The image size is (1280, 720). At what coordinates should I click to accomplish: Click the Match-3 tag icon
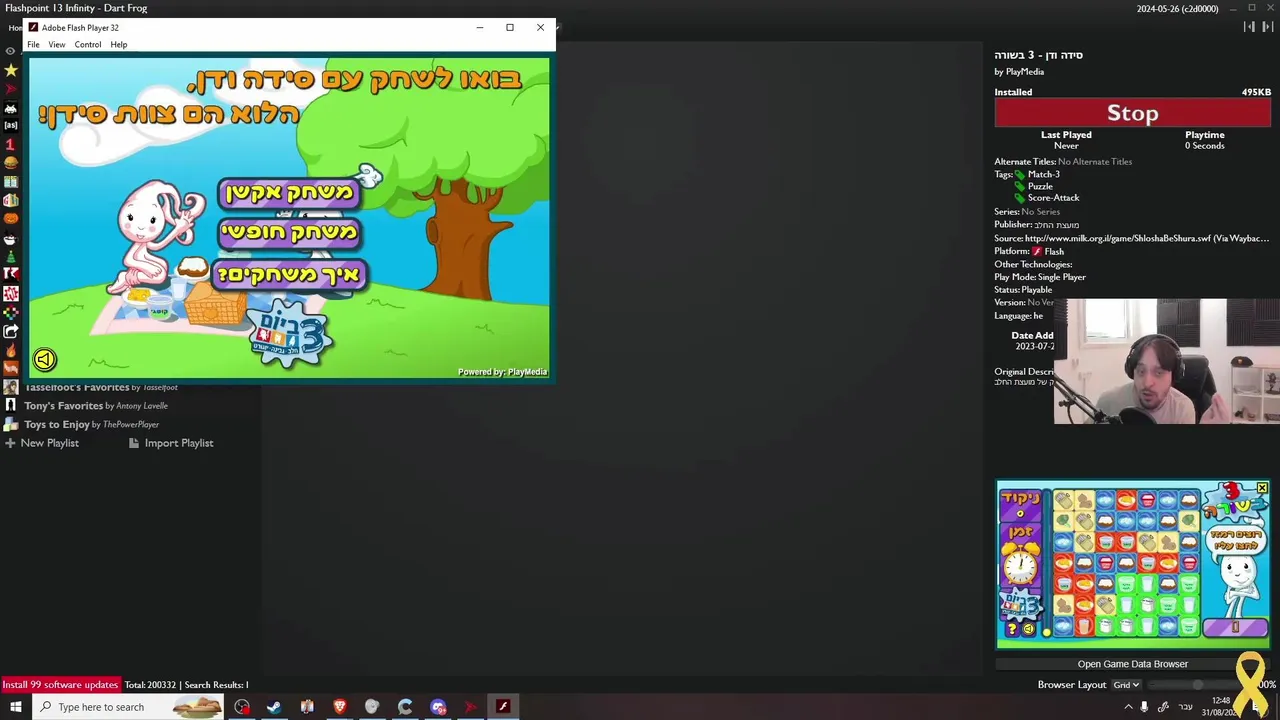(x=1020, y=174)
